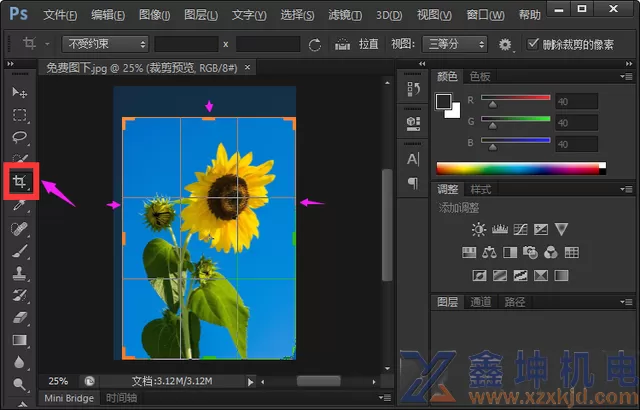Toggle 删除裁剪的像素 checkbox
Image resolution: width=640 pixels, height=410 pixels.
[533, 44]
